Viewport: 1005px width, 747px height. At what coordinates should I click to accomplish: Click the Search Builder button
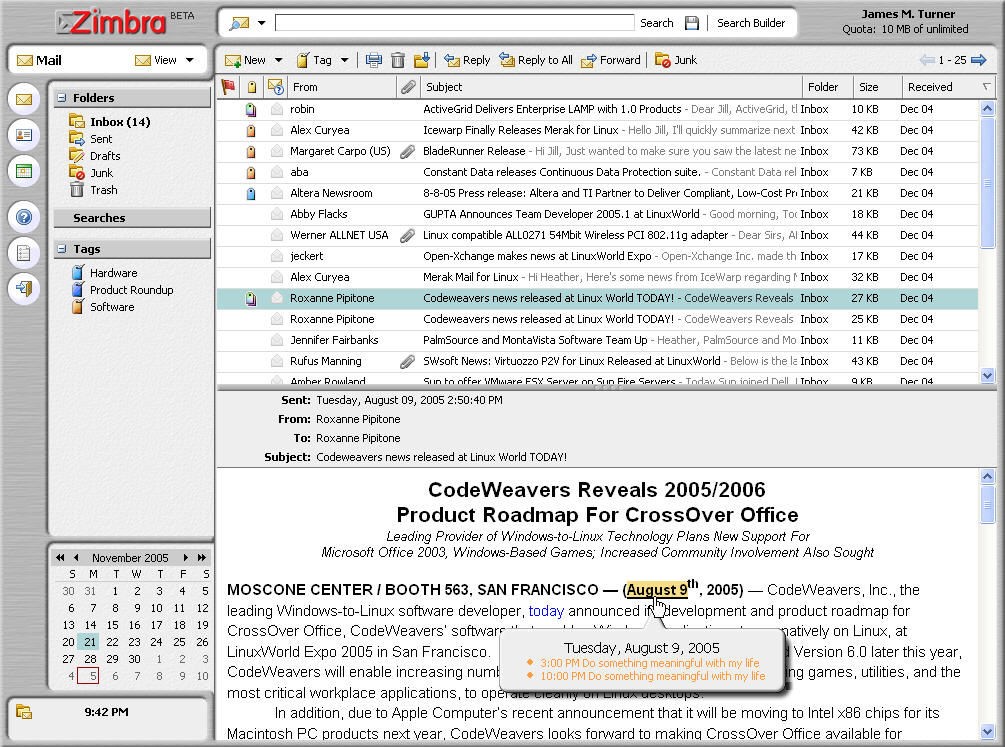(x=750, y=23)
